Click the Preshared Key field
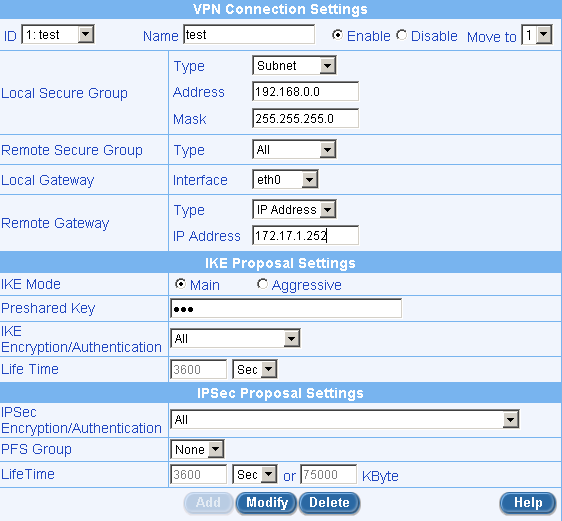Screen dimensions: 562x521 [286, 308]
